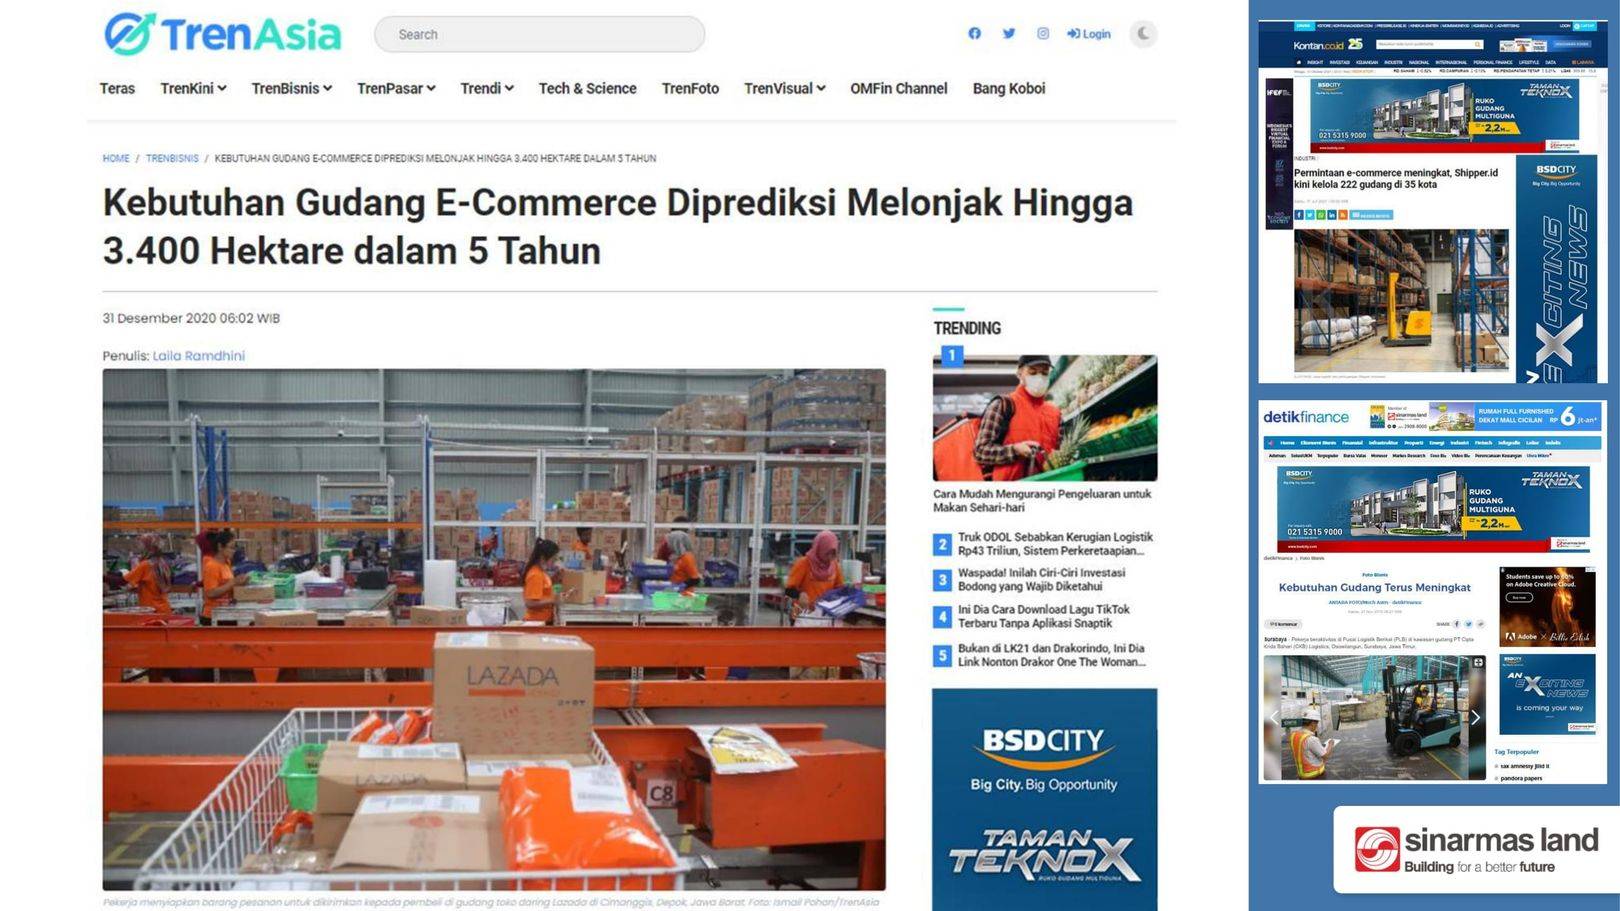The image size is (1620, 911).
Task: Click the BSD City Taman Teknox advertisement
Action: click(x=1045, y=799)
